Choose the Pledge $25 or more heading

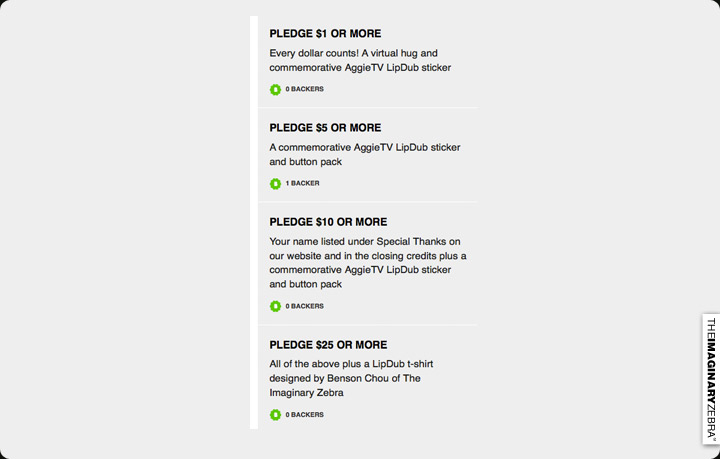[x=328, y=345]
